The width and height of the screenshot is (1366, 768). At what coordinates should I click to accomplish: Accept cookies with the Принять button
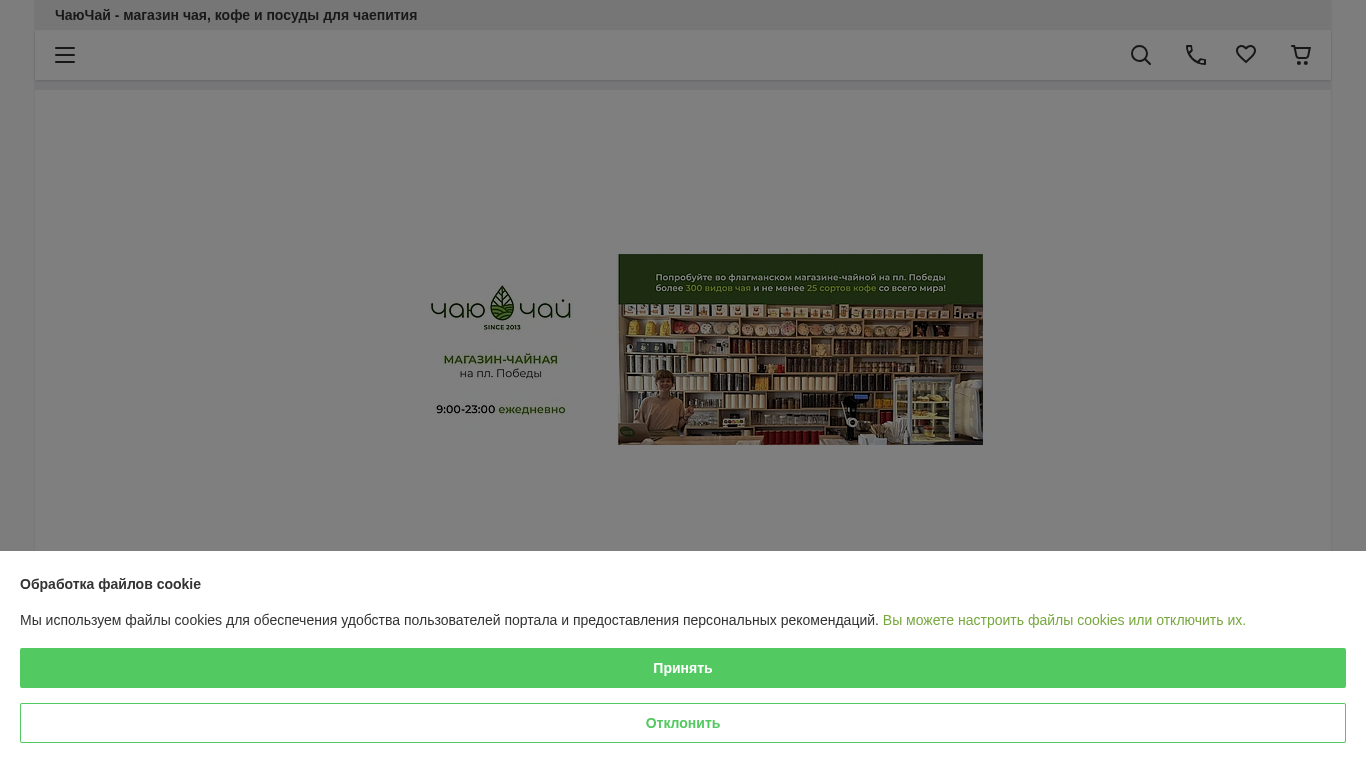(x=683, y=668)
